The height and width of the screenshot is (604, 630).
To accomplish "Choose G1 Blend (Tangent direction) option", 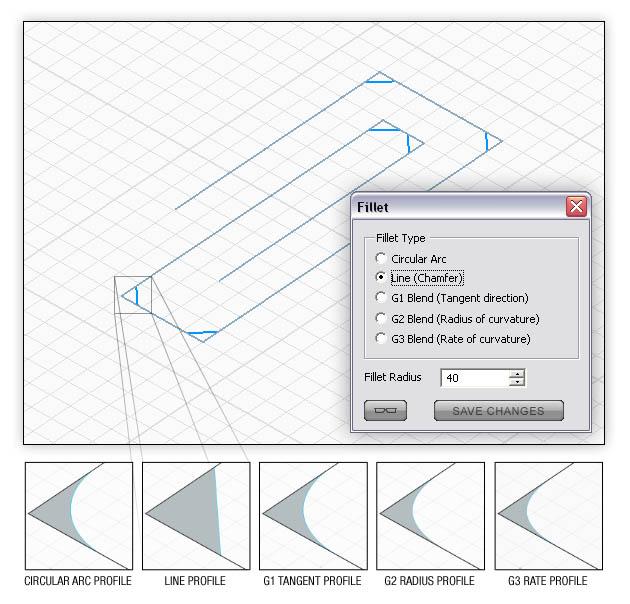I will 380,298.
